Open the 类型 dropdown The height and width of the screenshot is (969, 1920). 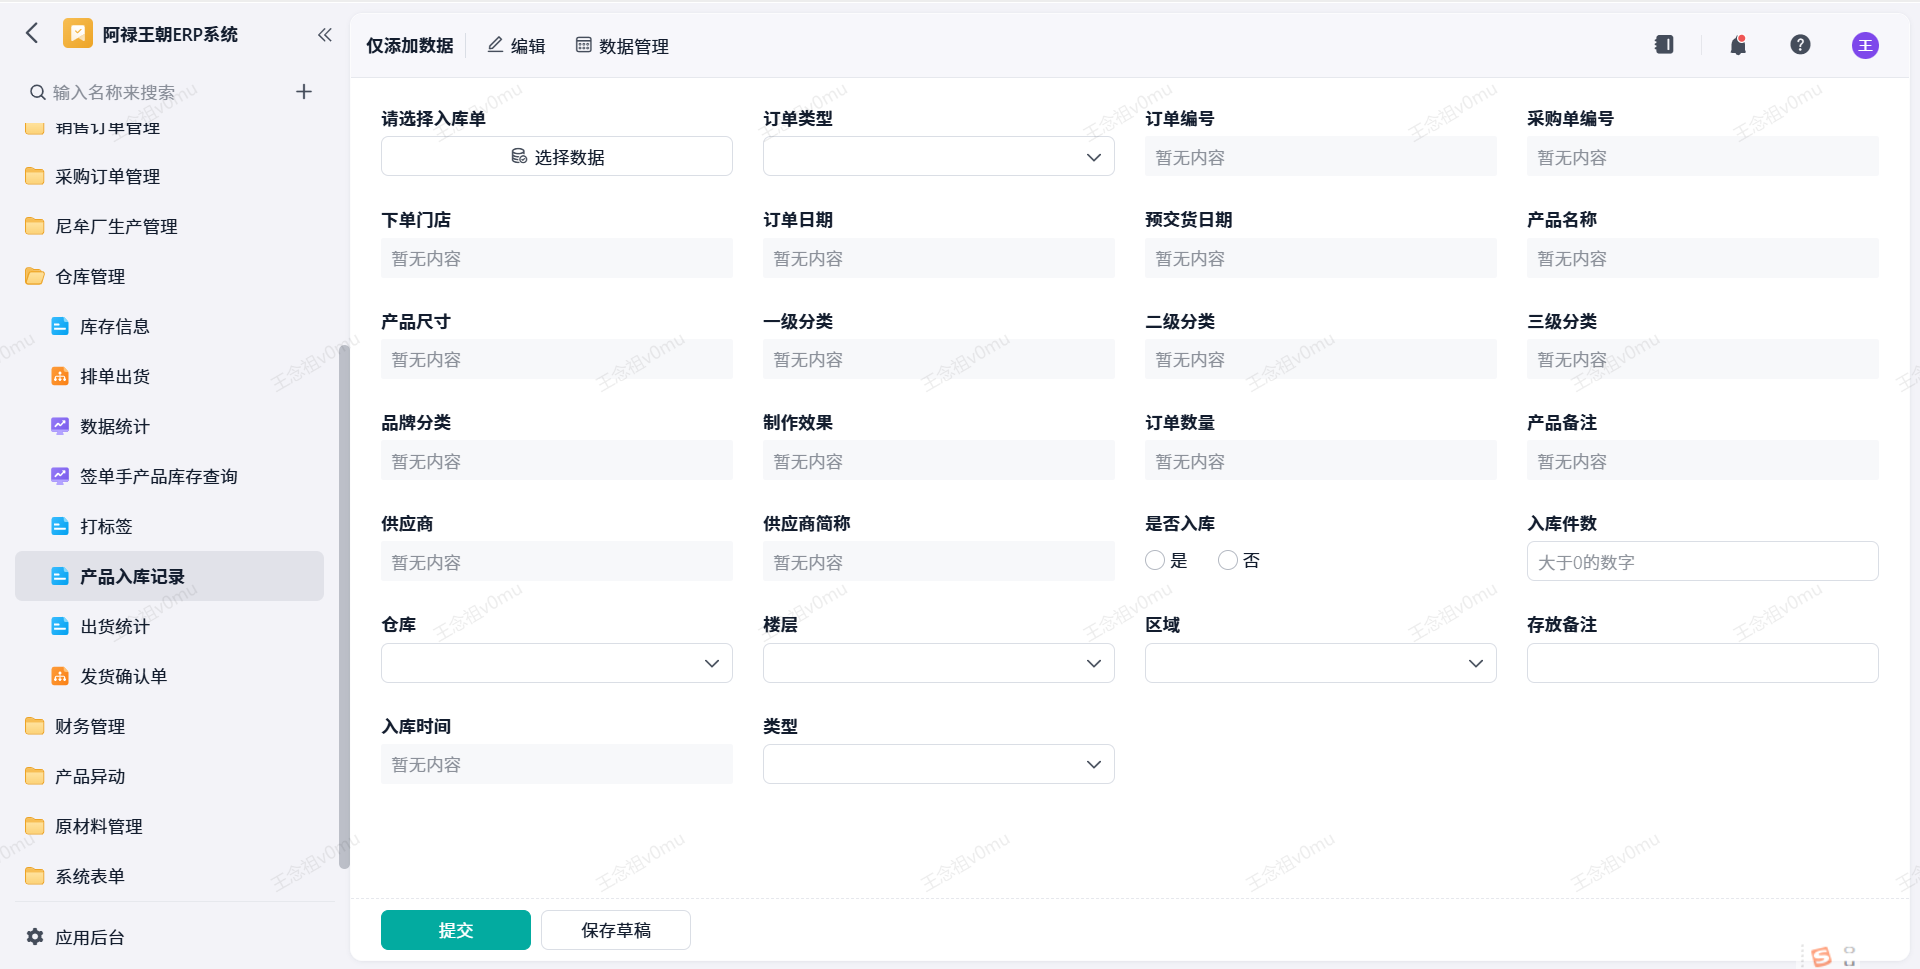[938, 764]
